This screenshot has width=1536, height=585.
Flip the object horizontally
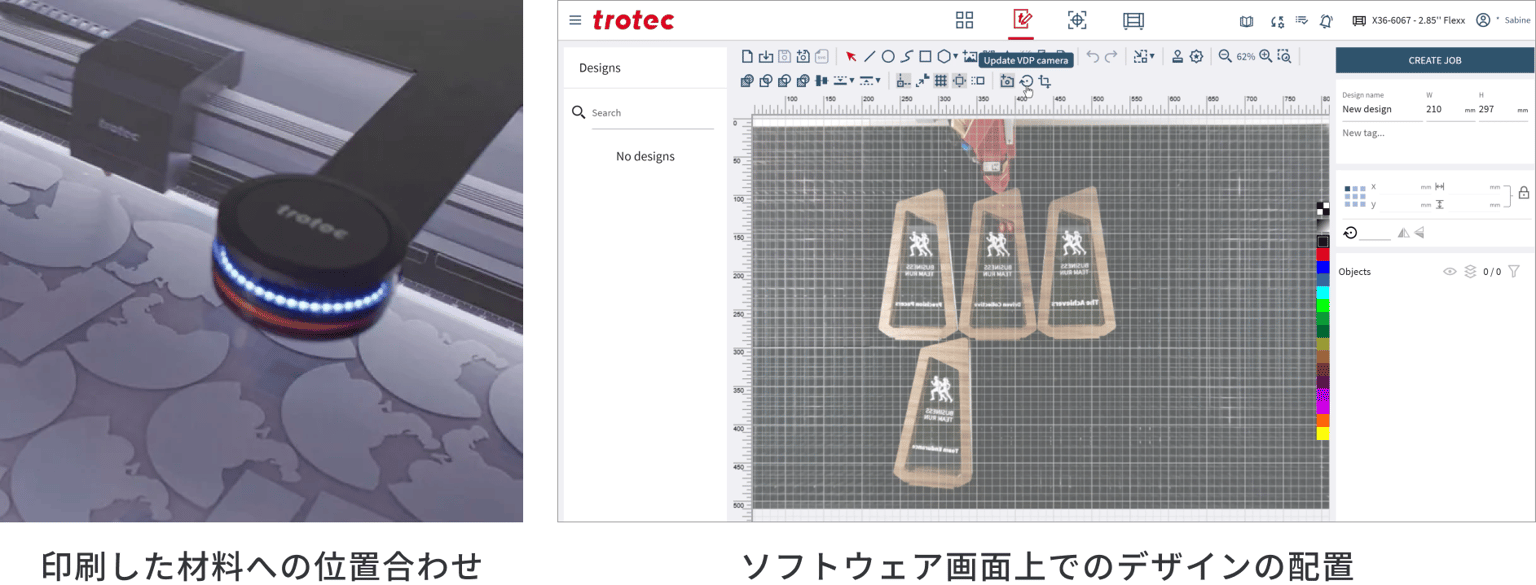1403,232
